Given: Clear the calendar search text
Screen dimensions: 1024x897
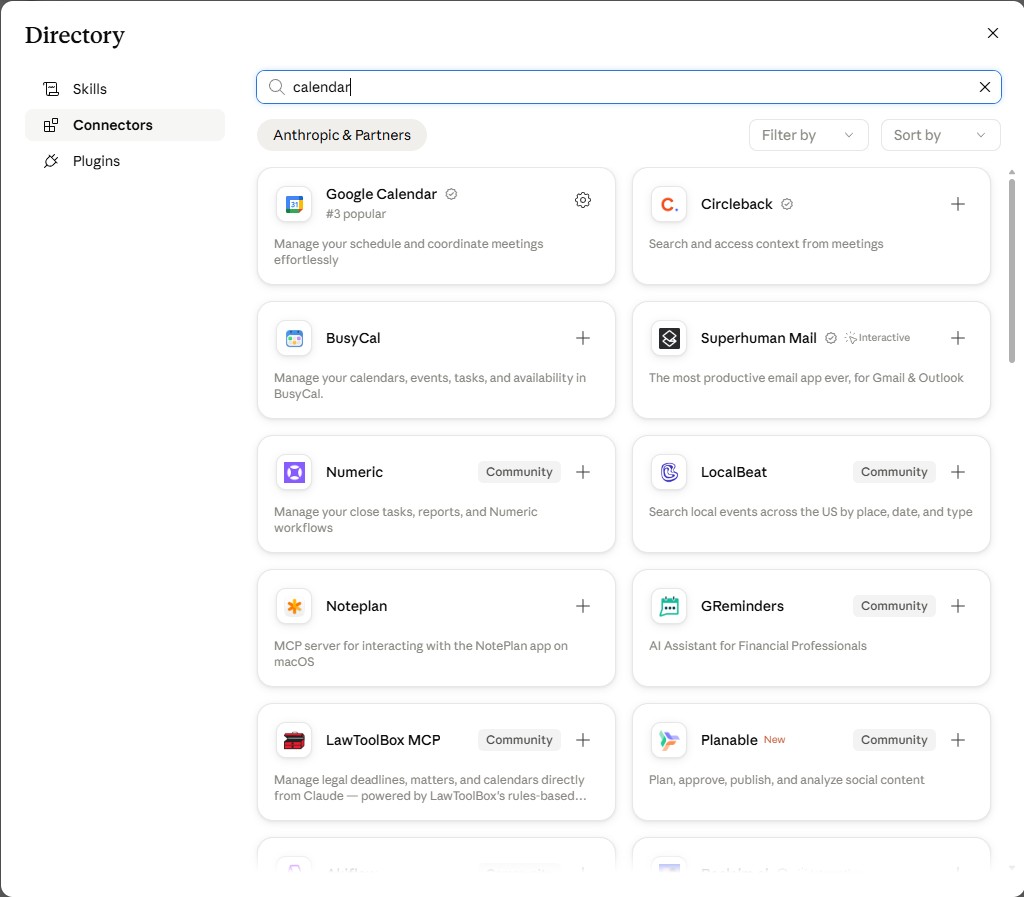Looking at the screenshot, I should pyautogui.click(x=985, y=87).
